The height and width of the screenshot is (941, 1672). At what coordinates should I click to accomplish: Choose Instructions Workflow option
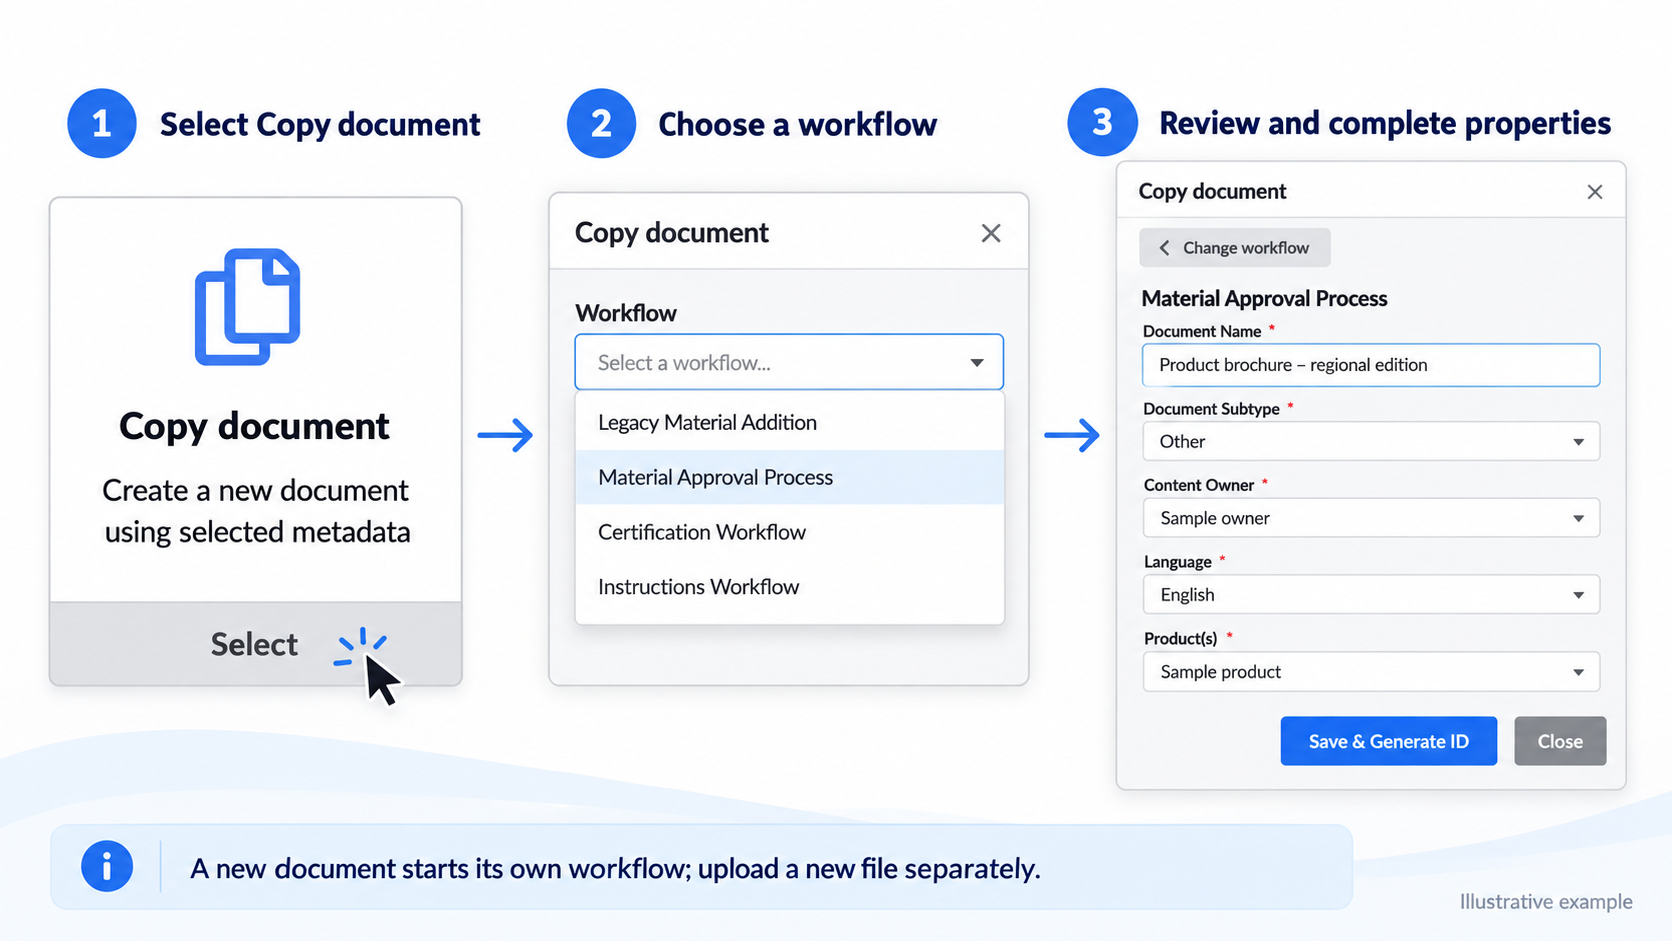[789, 587]
